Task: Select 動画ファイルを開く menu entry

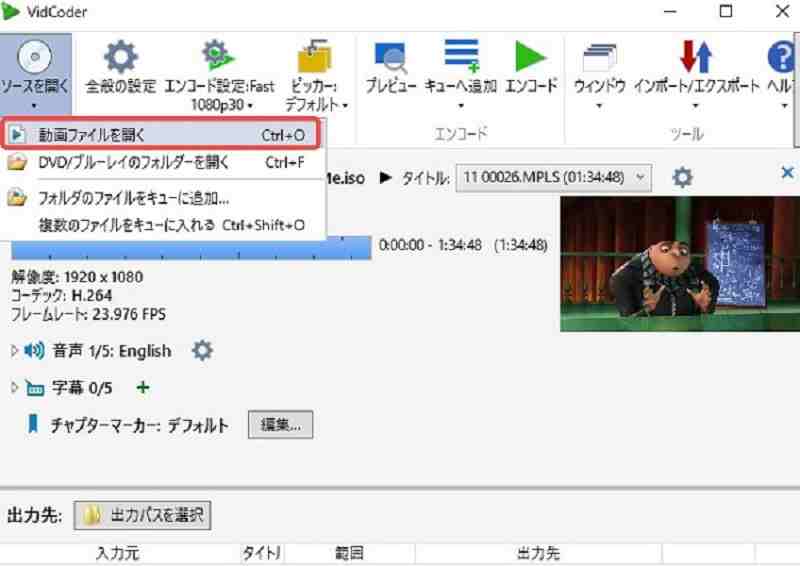Action: [x=162, y=134]
